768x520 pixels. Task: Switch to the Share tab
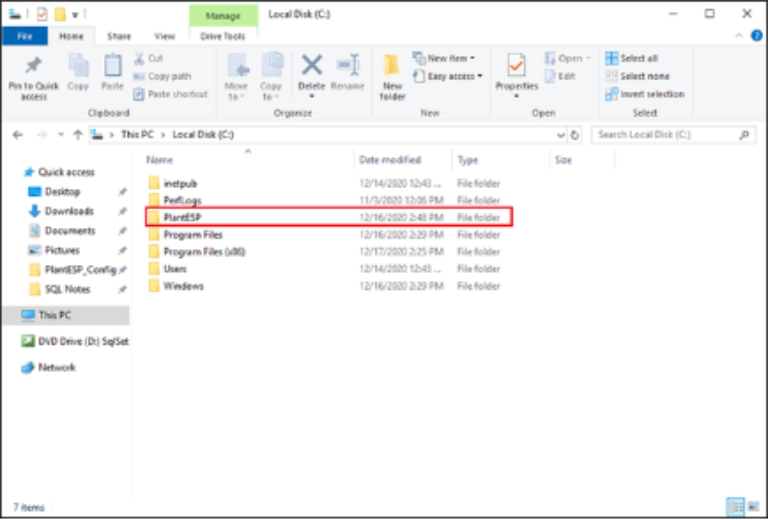(119, 36)
